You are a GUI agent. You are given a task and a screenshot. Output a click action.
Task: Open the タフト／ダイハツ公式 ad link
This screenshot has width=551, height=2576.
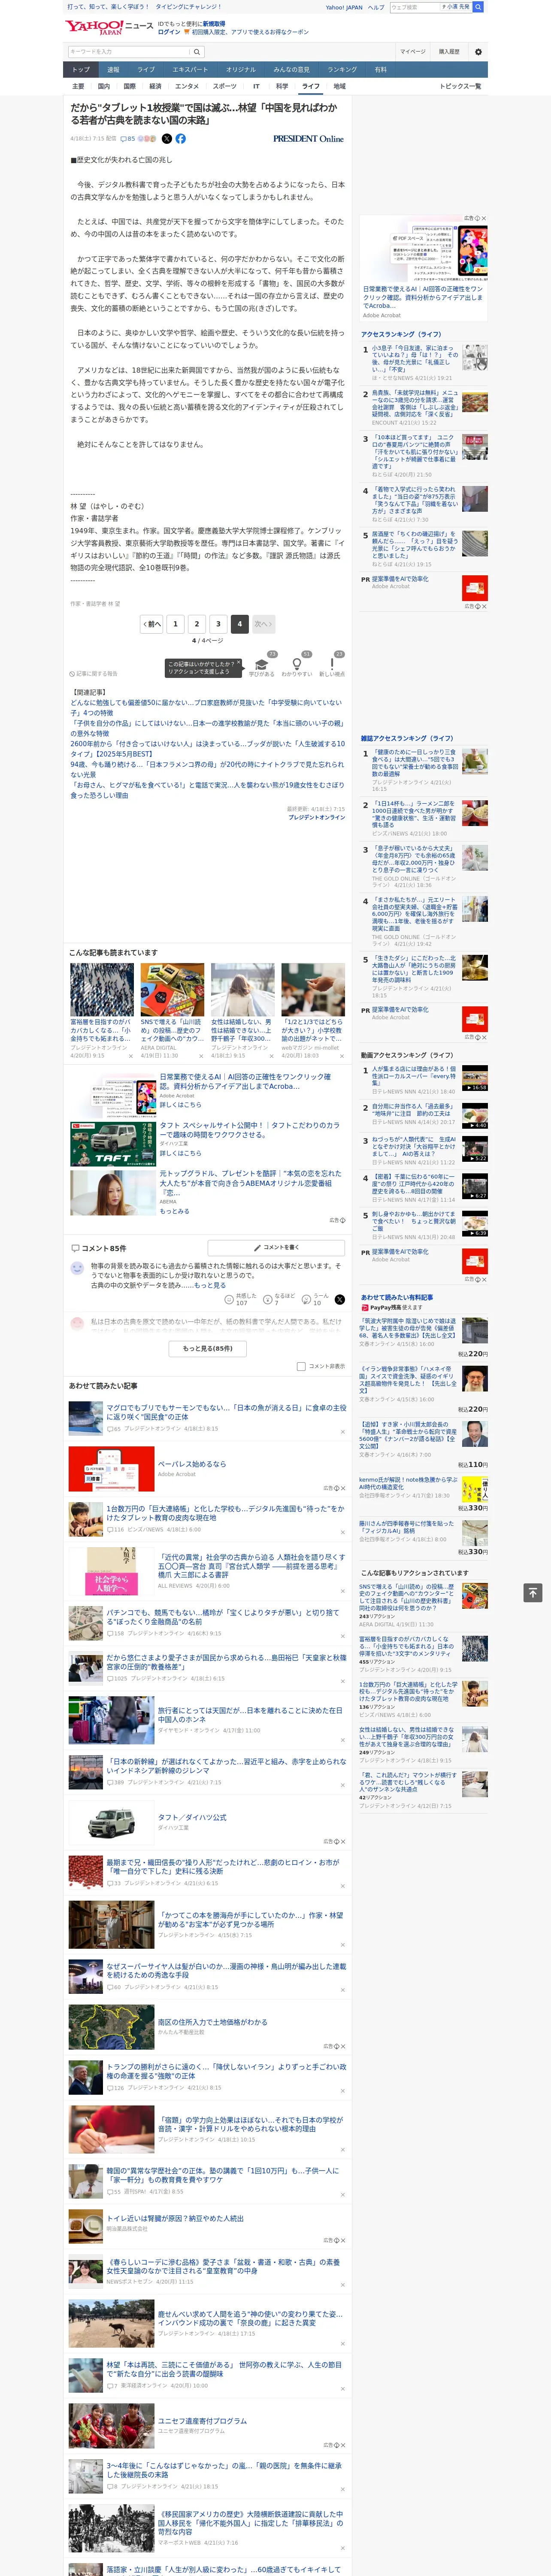[x=192, y=1817]
